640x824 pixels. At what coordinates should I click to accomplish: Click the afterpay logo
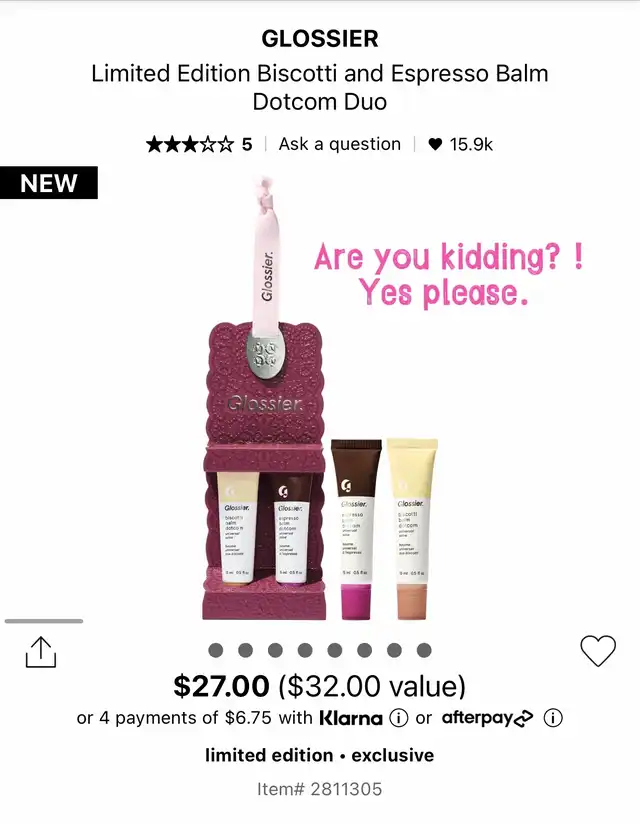pyautogui.click(x=487, y=718)
